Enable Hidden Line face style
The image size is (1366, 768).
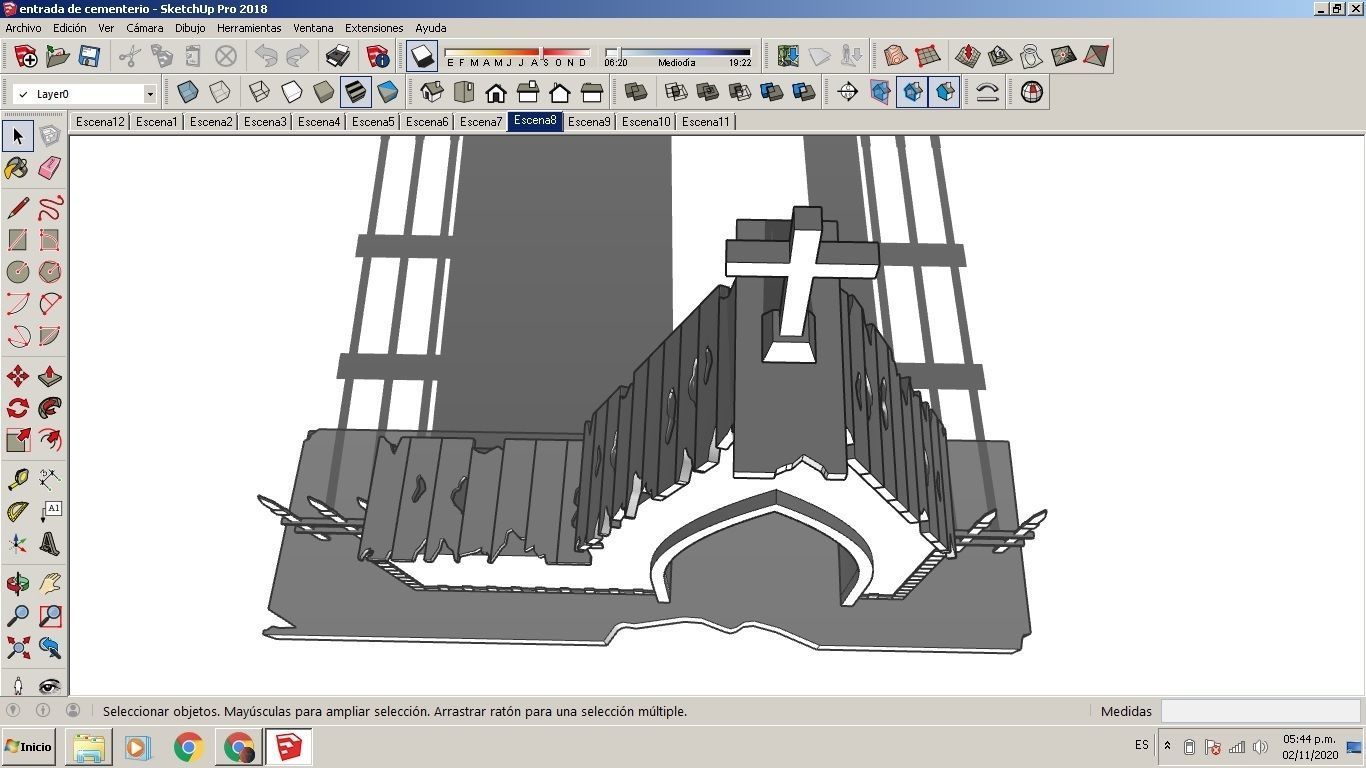pos(292,92)
